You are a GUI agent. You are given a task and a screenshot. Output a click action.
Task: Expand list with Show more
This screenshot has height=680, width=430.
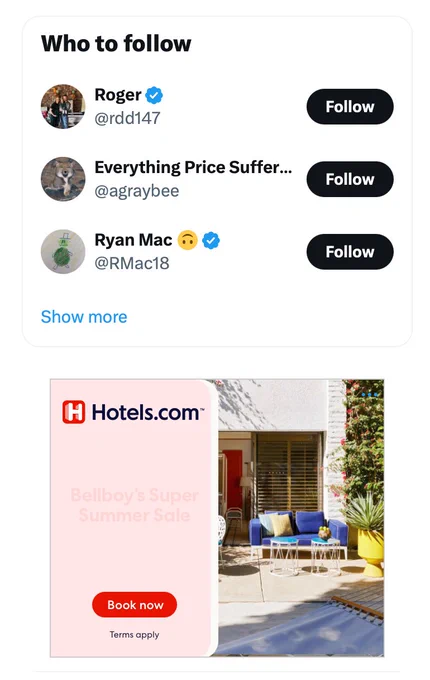coord(84,317)
